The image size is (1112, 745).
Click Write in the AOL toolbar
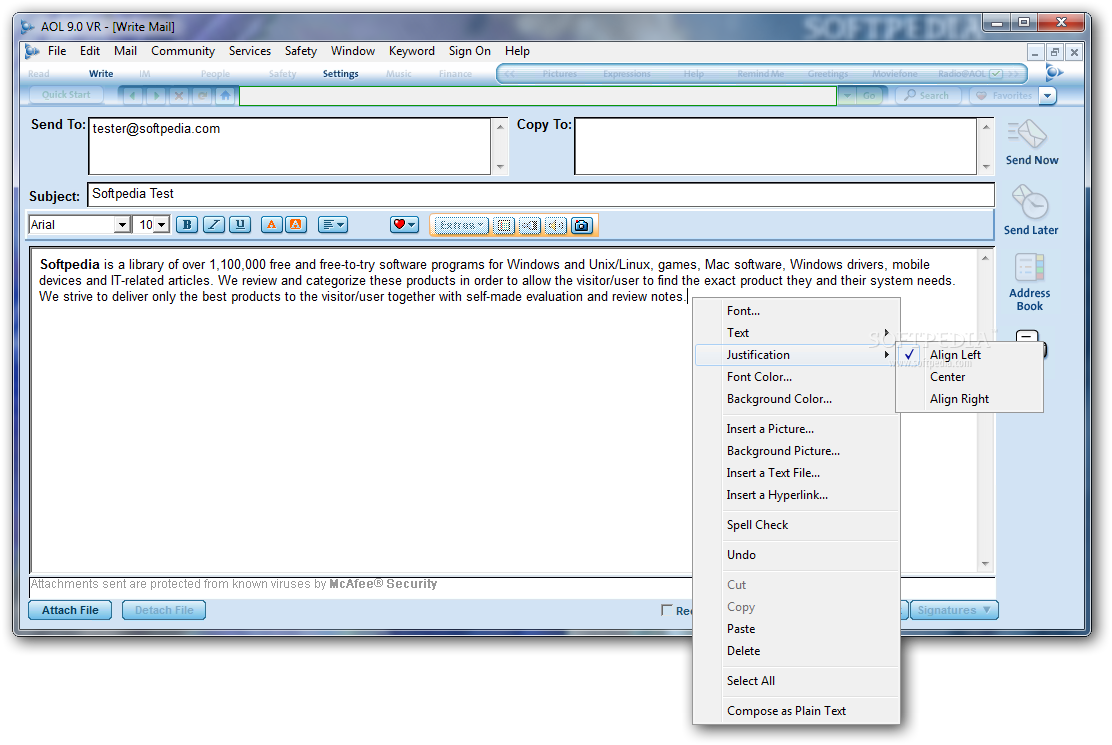coord(101,74)
